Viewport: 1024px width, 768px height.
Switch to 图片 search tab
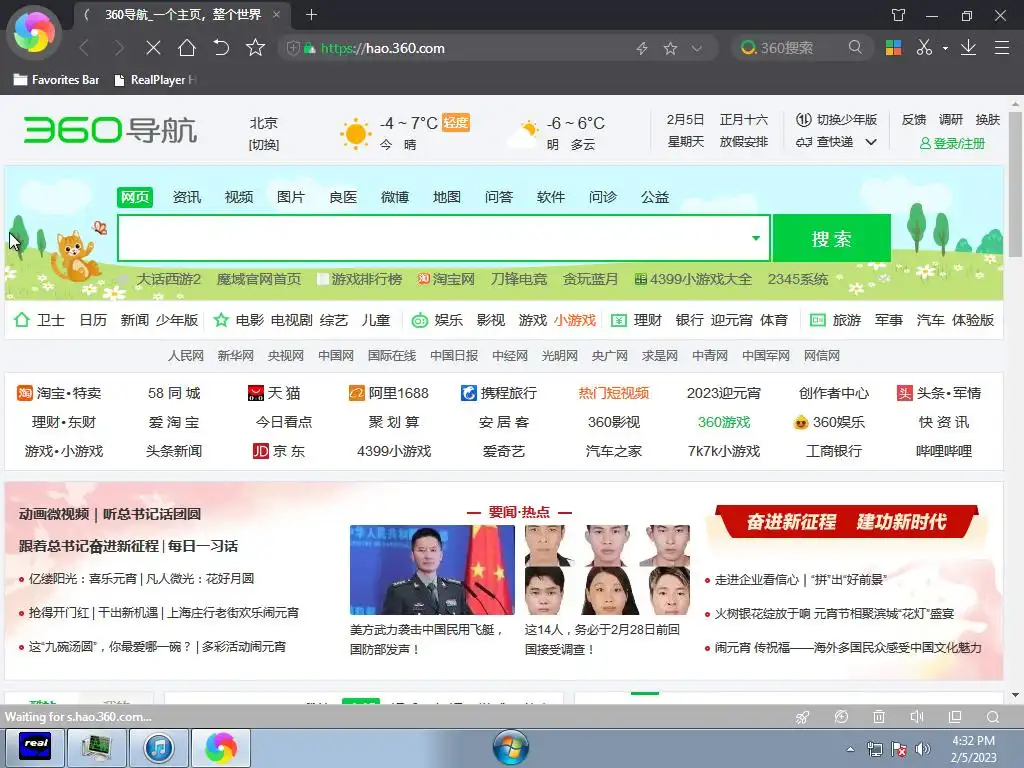(291, 197)
